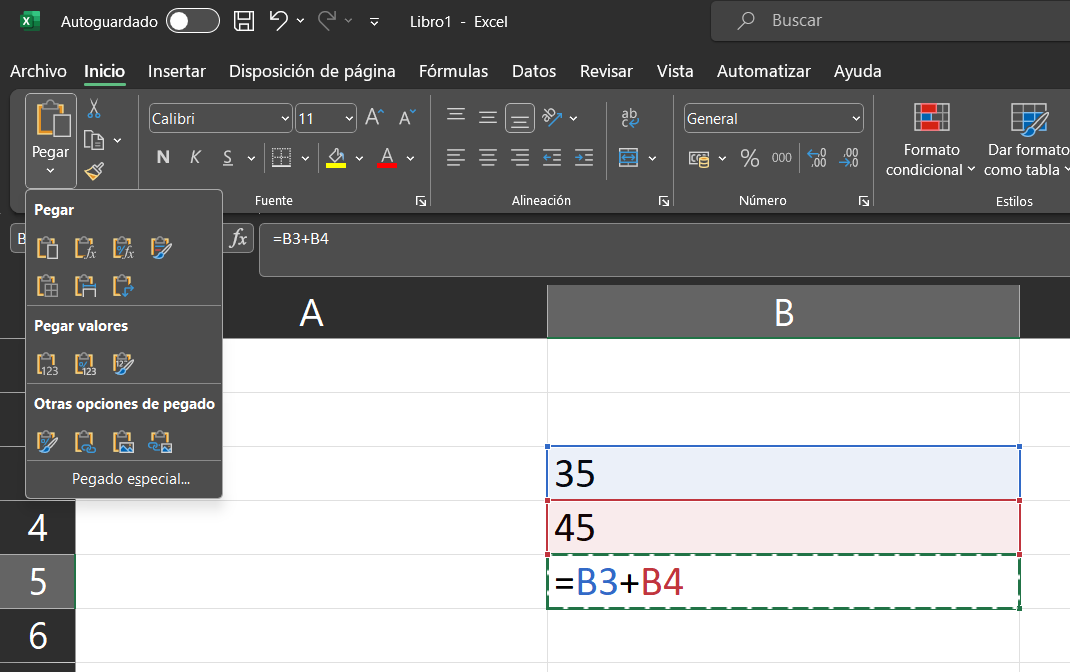Click the Undo arrow icon

[278, 21]
